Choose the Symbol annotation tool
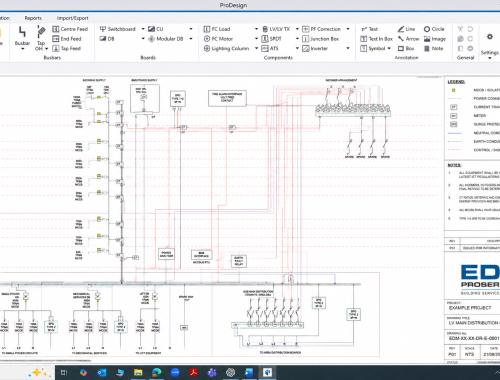This screenshot has width=500, height=380. tap(373, 48)
